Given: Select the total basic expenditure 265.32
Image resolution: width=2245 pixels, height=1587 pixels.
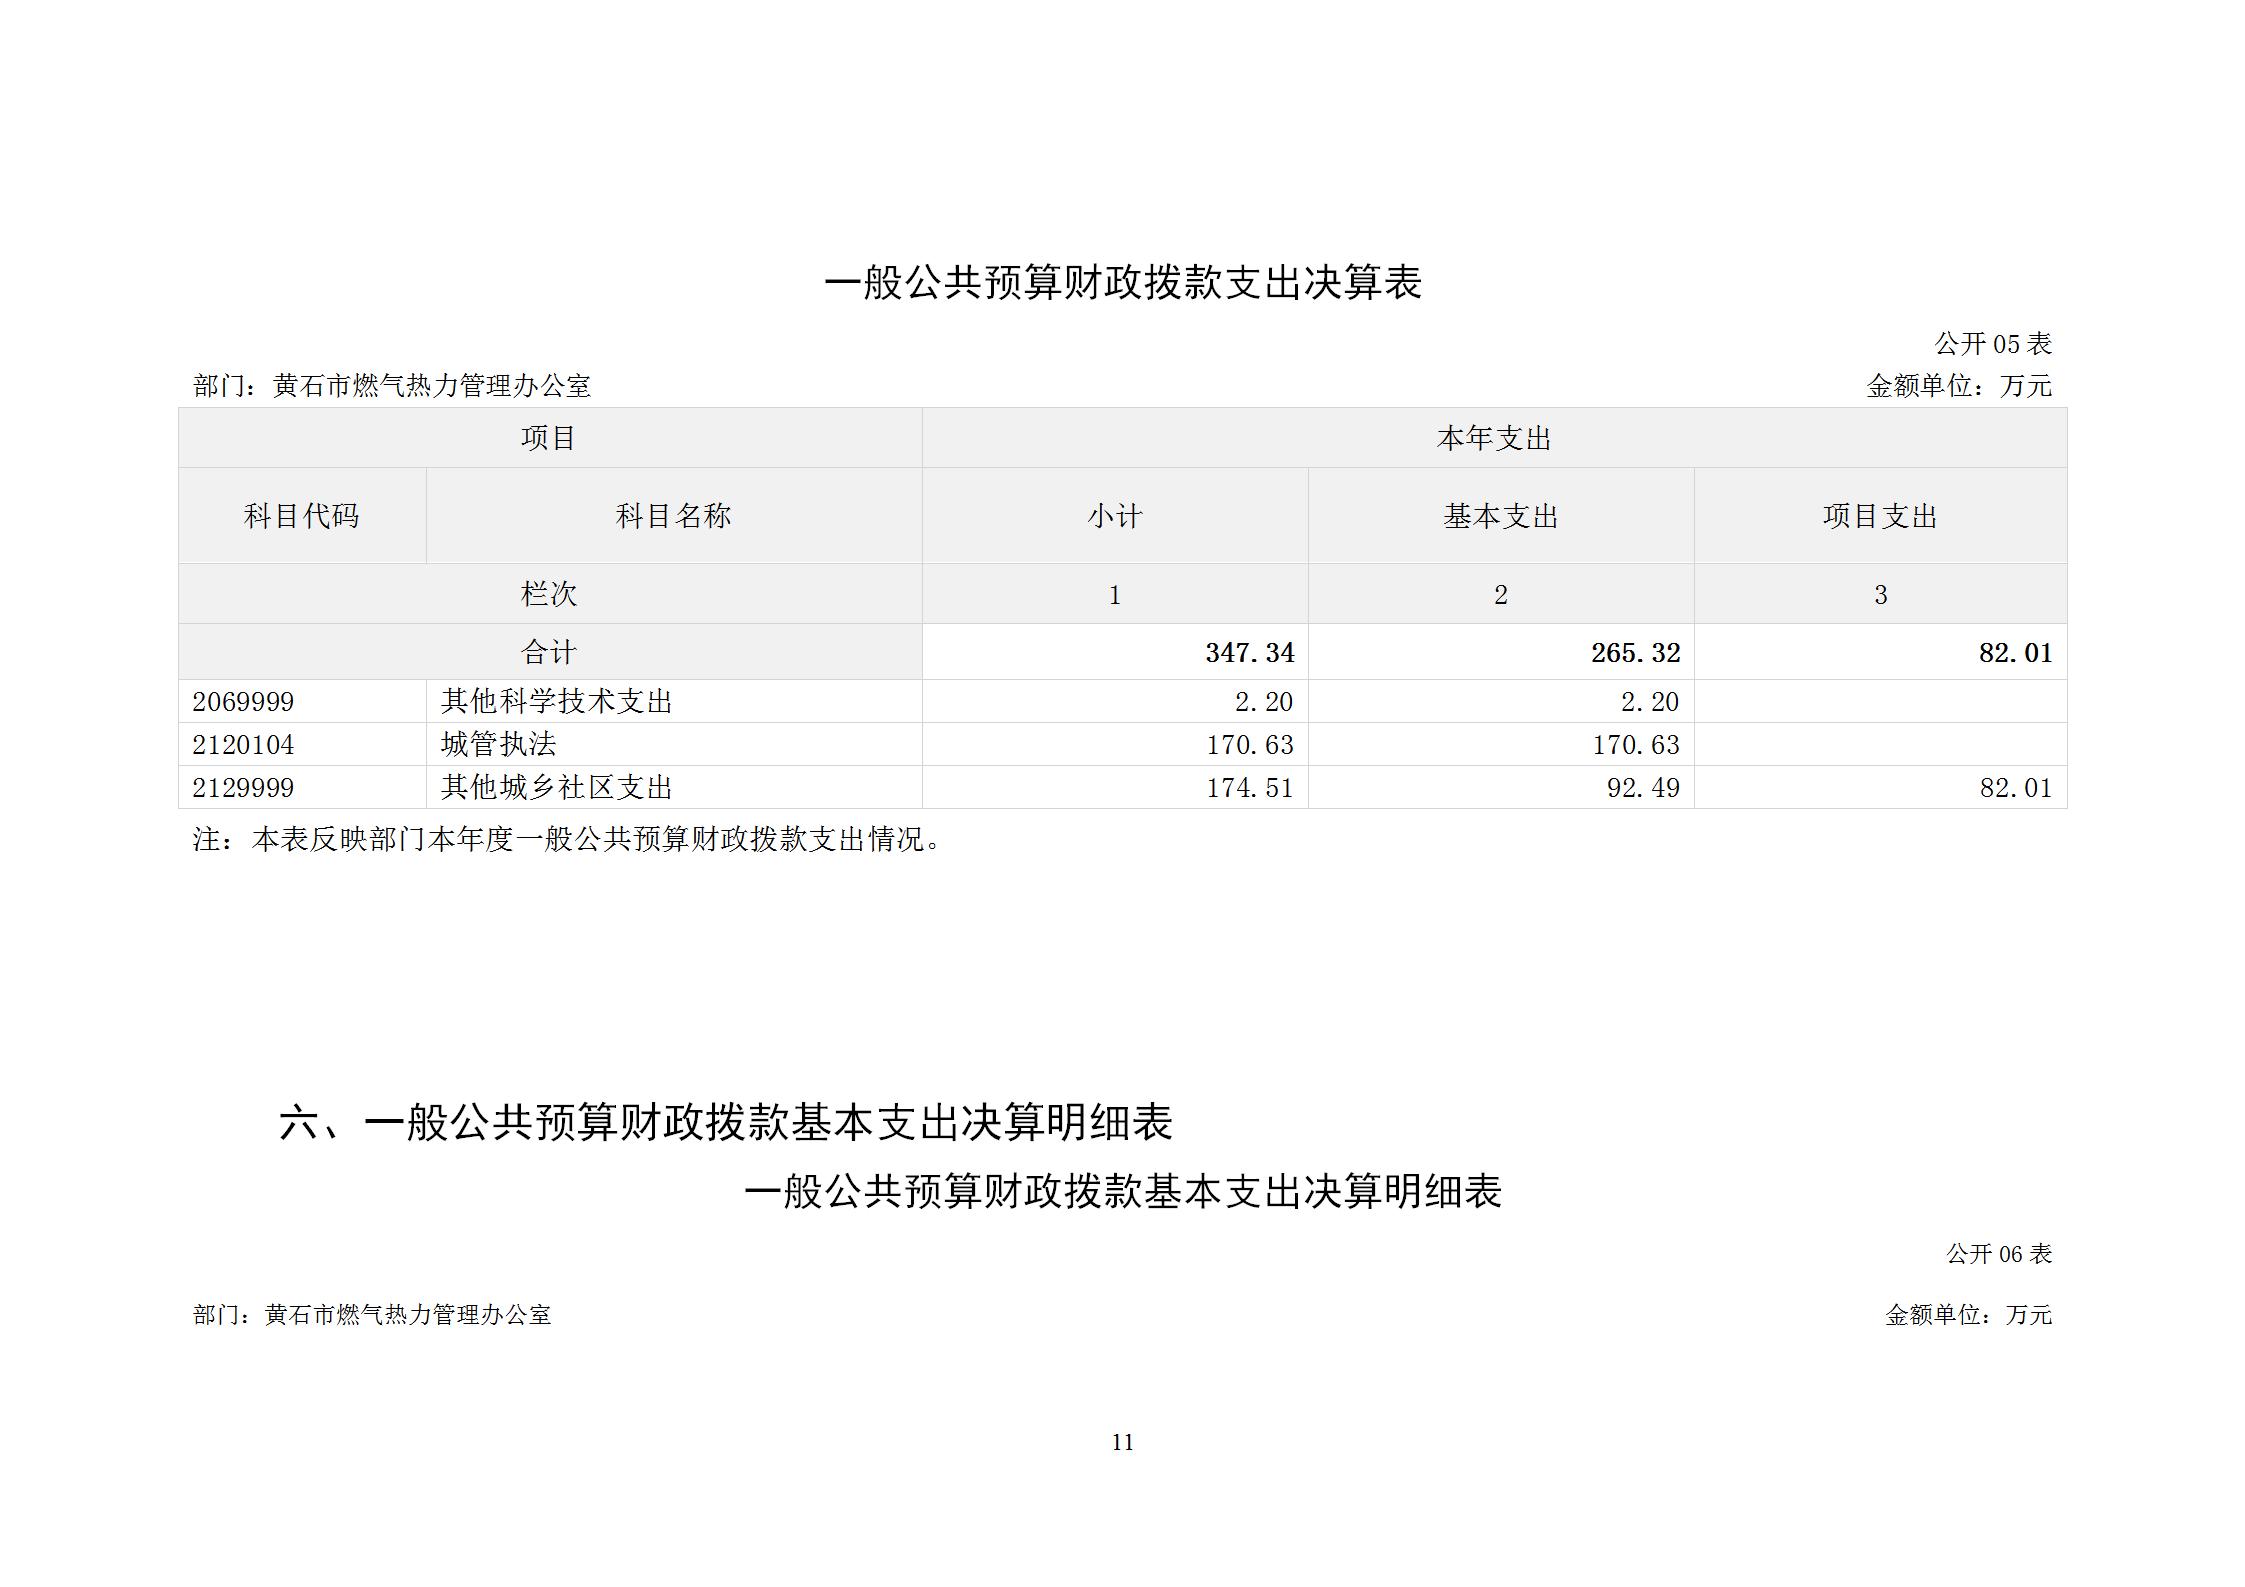Looking at the screenshot, I should tap(1635, 653).
